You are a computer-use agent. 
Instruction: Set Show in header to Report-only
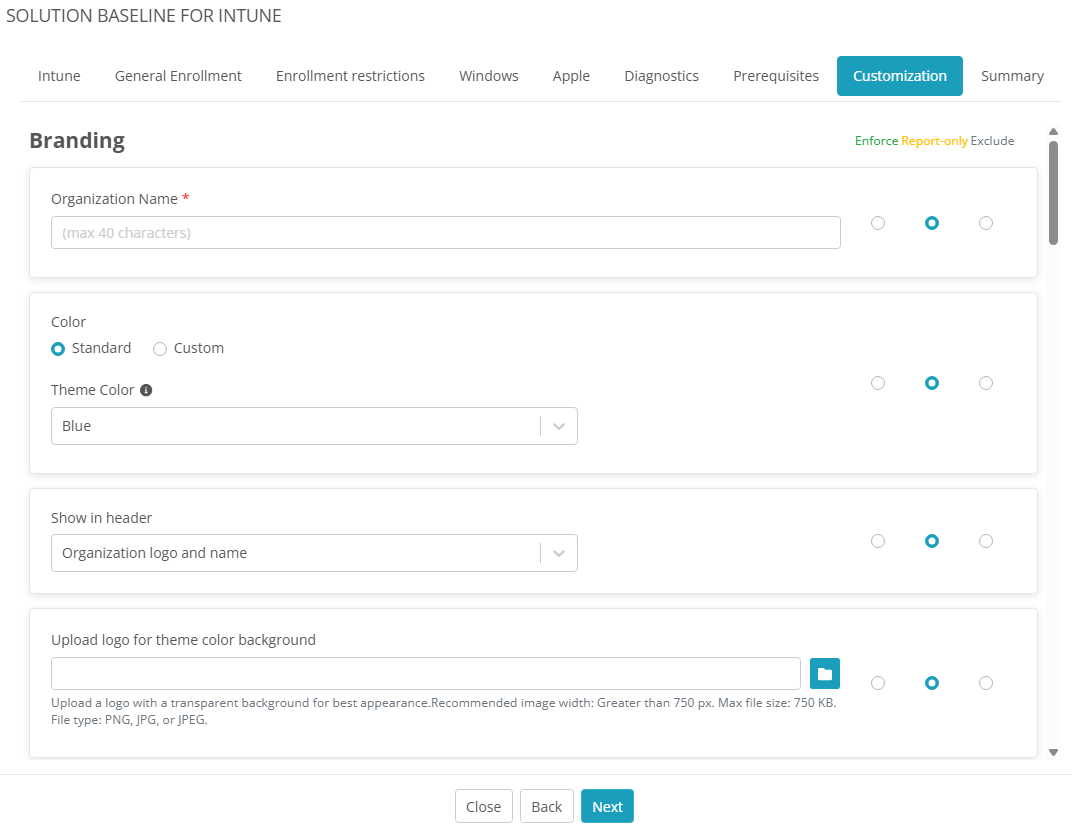point(931,541)
